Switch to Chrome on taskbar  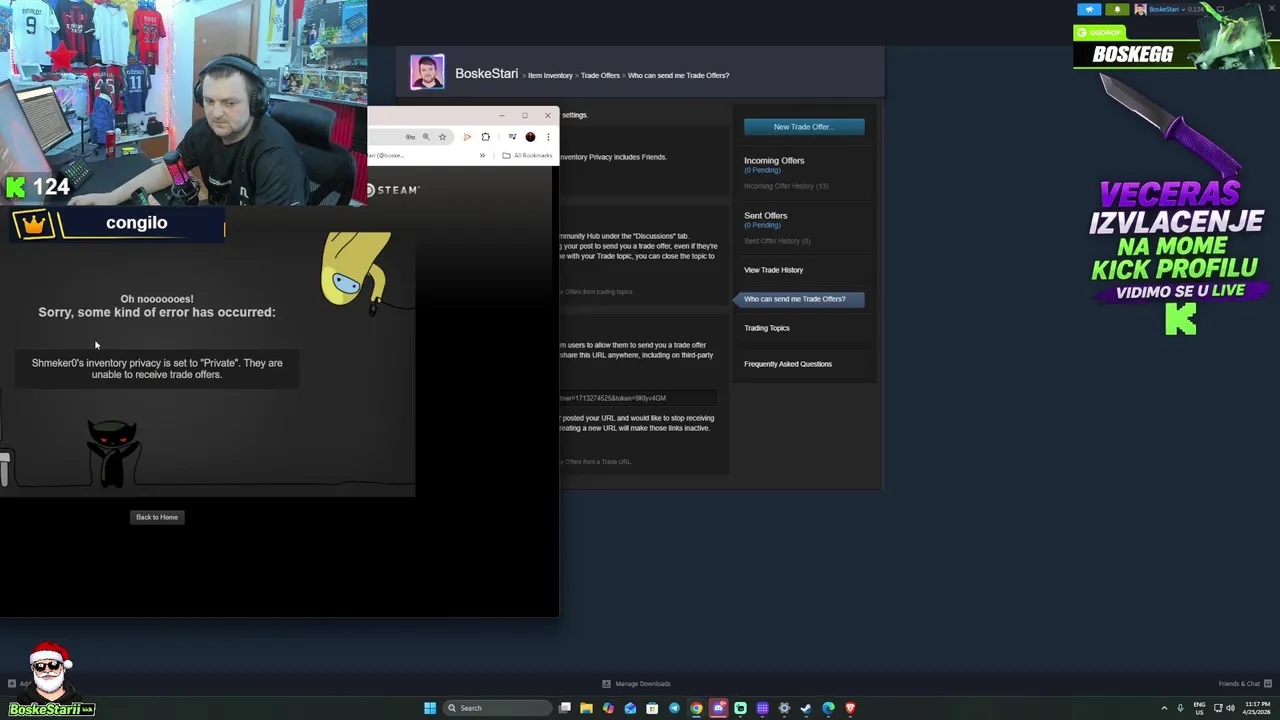click(696, 708)
